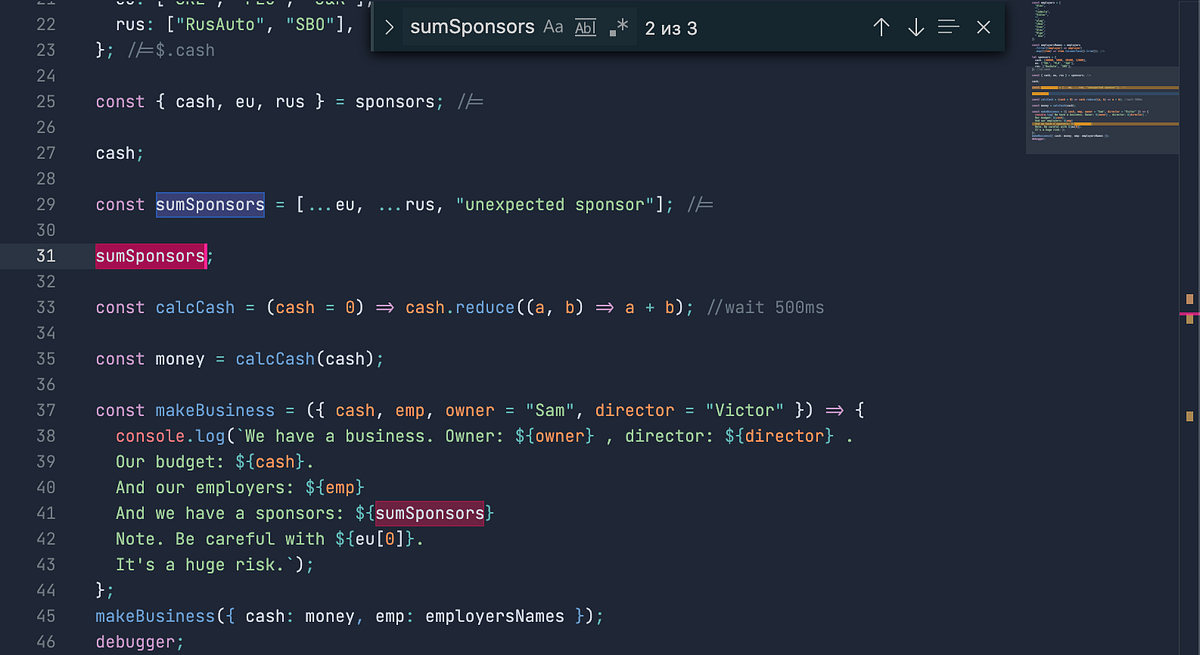Close the find widget
1200x655 pixels.
click(983, 27)
